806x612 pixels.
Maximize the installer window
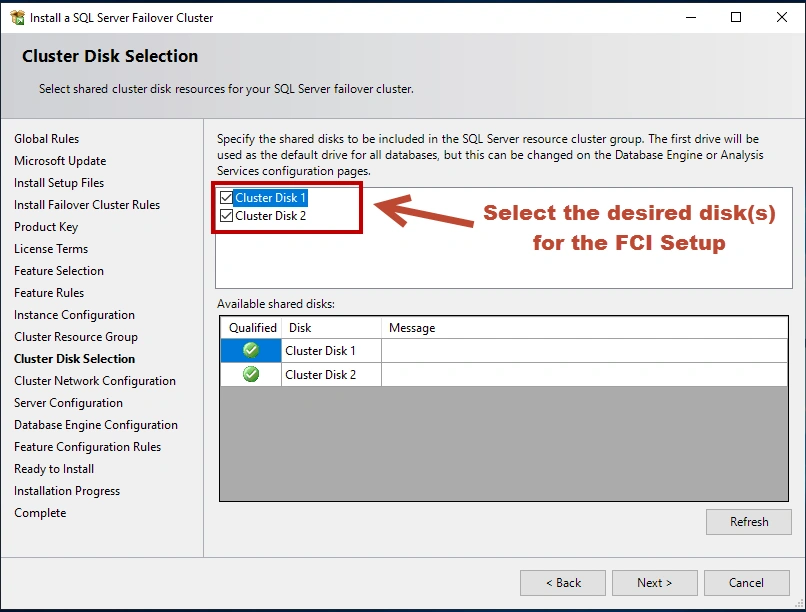(736, 17)
